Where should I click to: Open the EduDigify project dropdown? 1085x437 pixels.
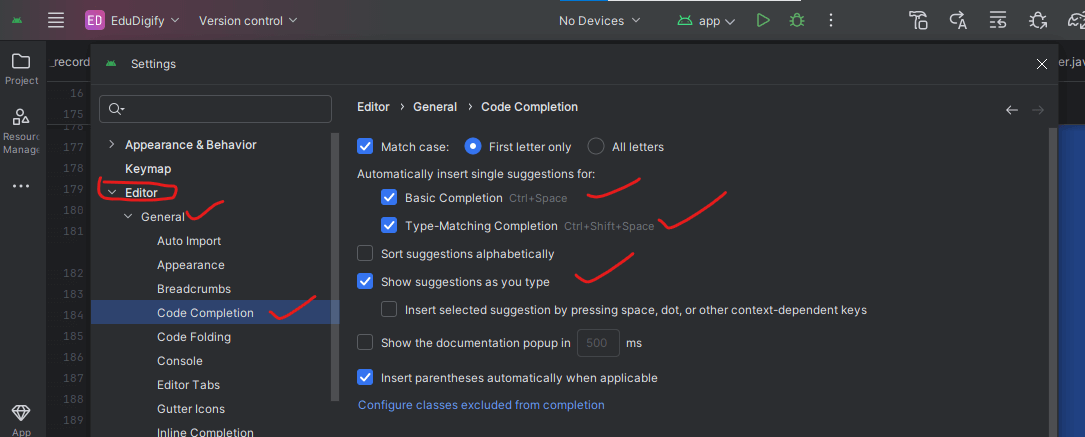click(132, 21)
